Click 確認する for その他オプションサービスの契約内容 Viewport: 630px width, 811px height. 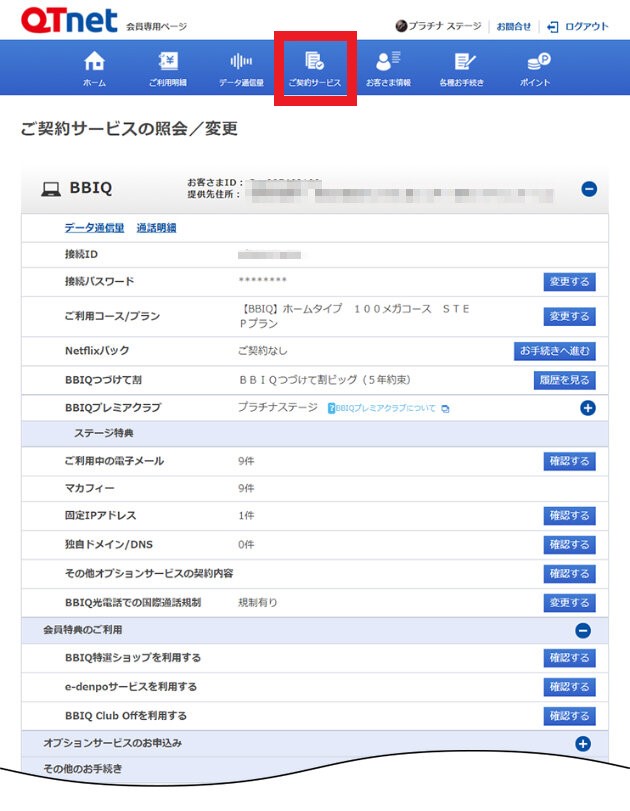tap(569, 574)
